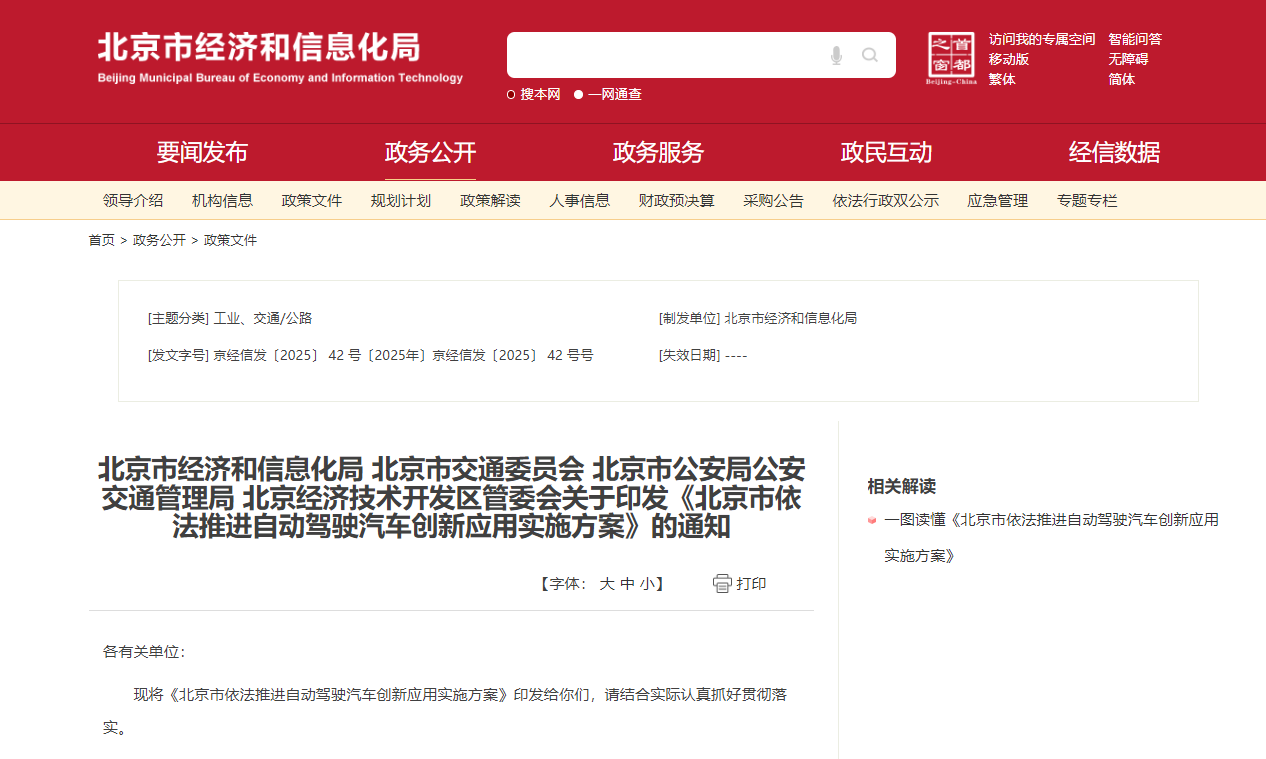The height and width of the screenshot is (759, 1266).
Task: Switch to 繁体 traditional Chinese
Action: coord(1002,79)
